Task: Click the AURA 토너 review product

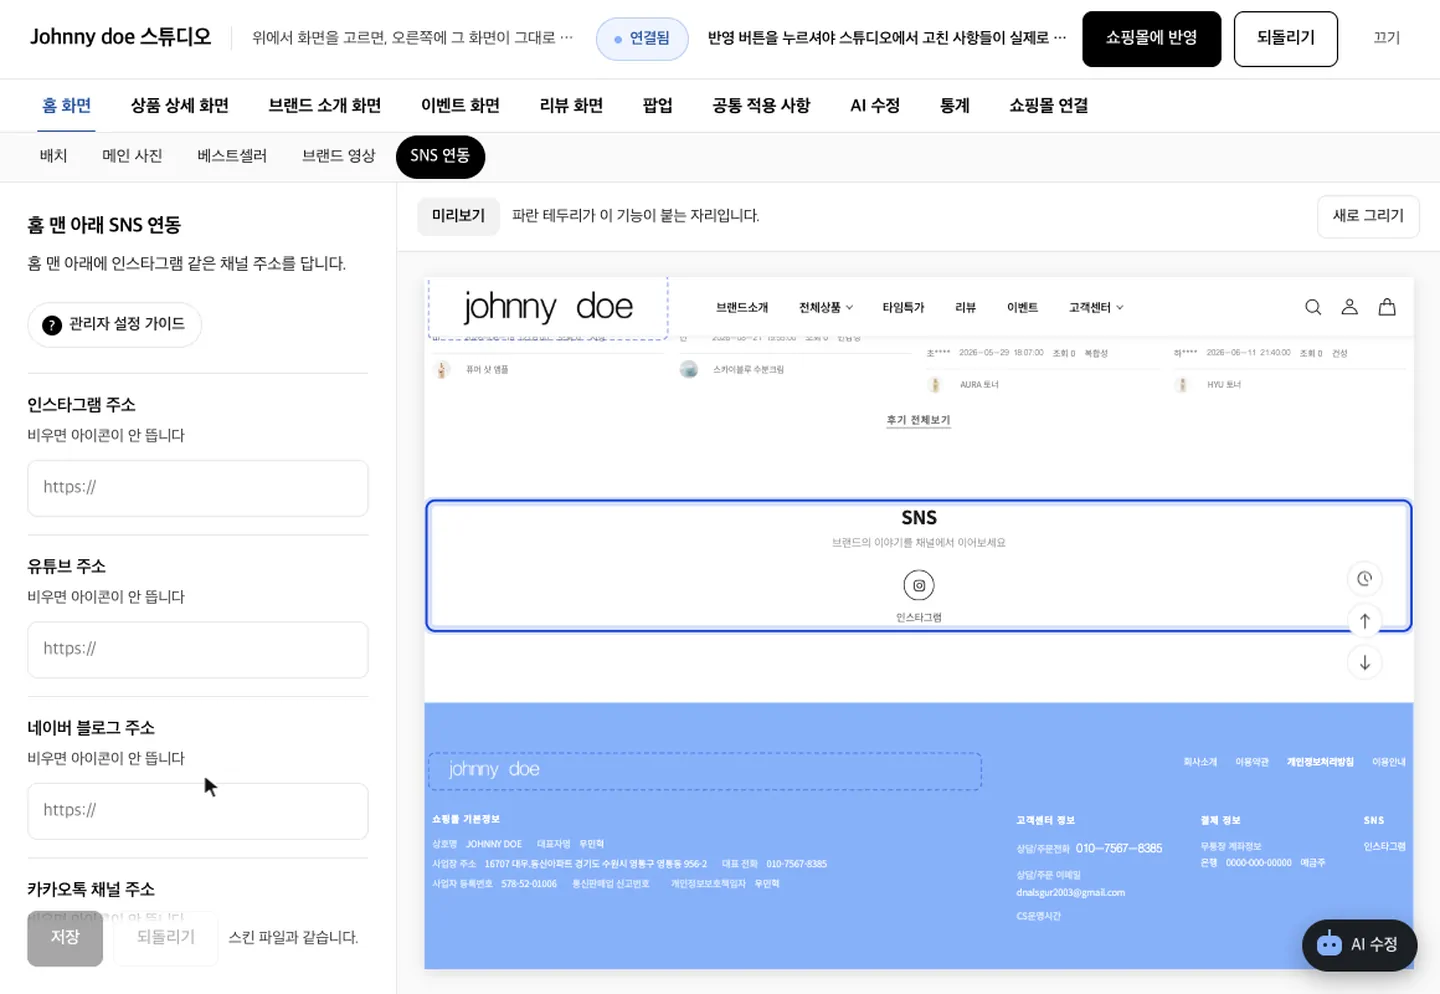Action: click(x=979, y=385)
